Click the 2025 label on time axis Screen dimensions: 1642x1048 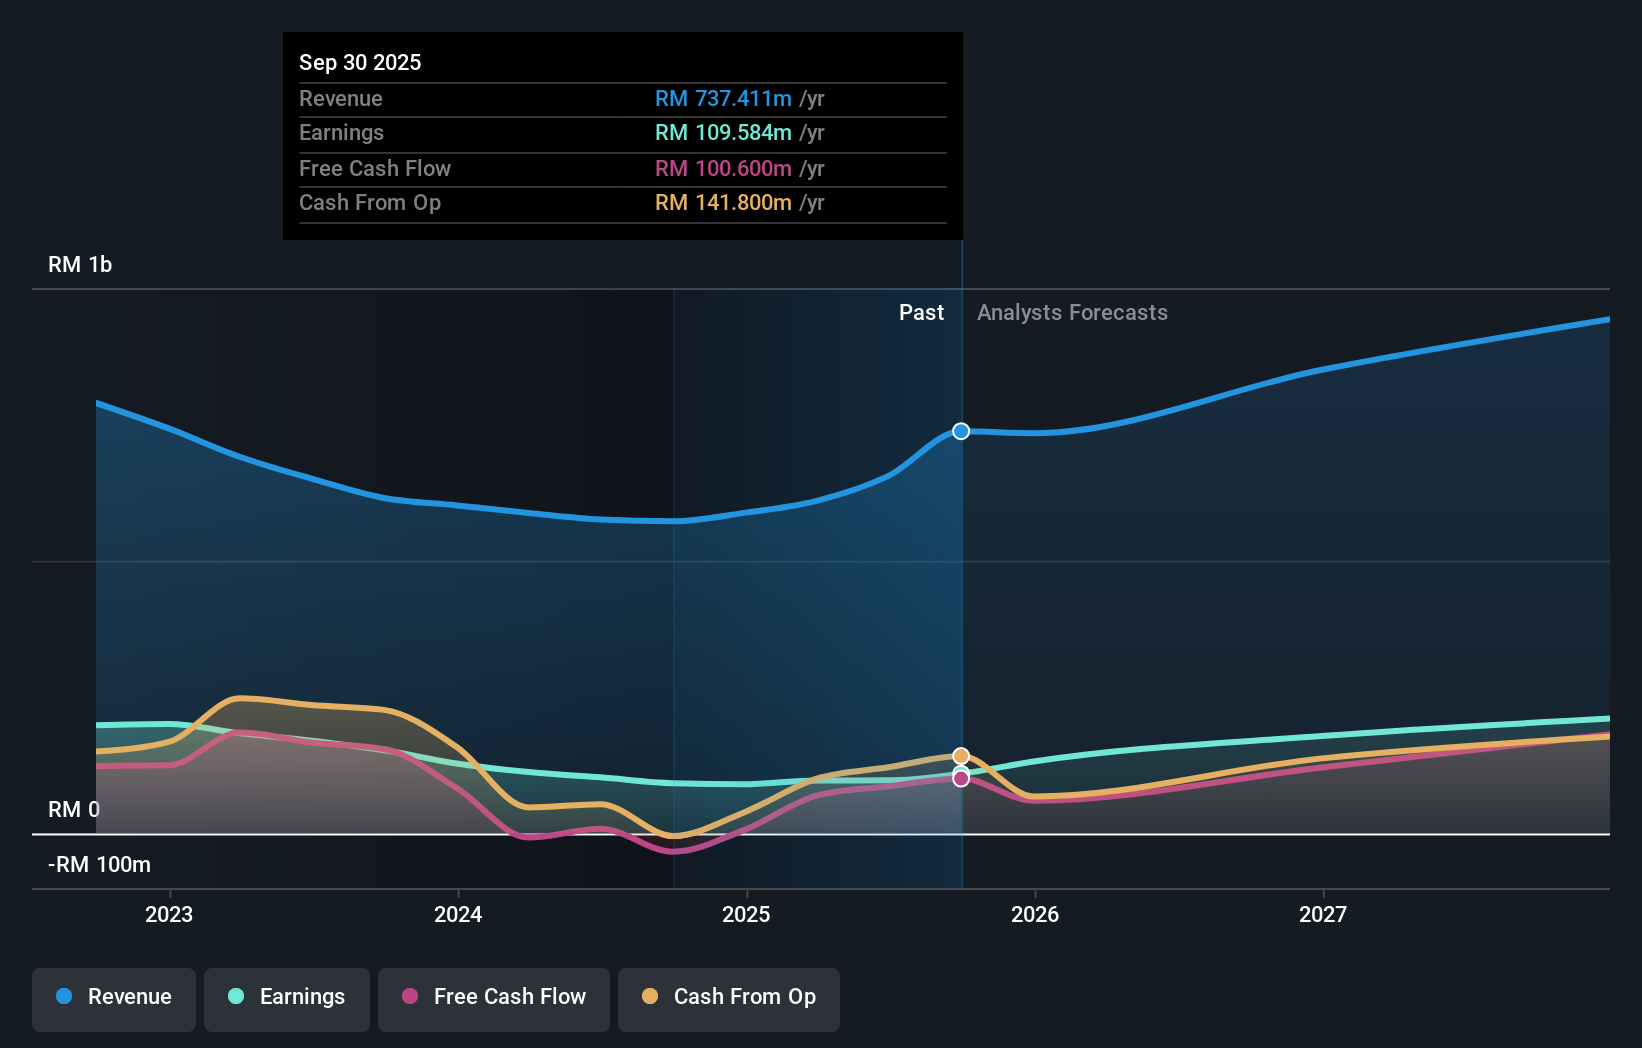tap(747, 914)
